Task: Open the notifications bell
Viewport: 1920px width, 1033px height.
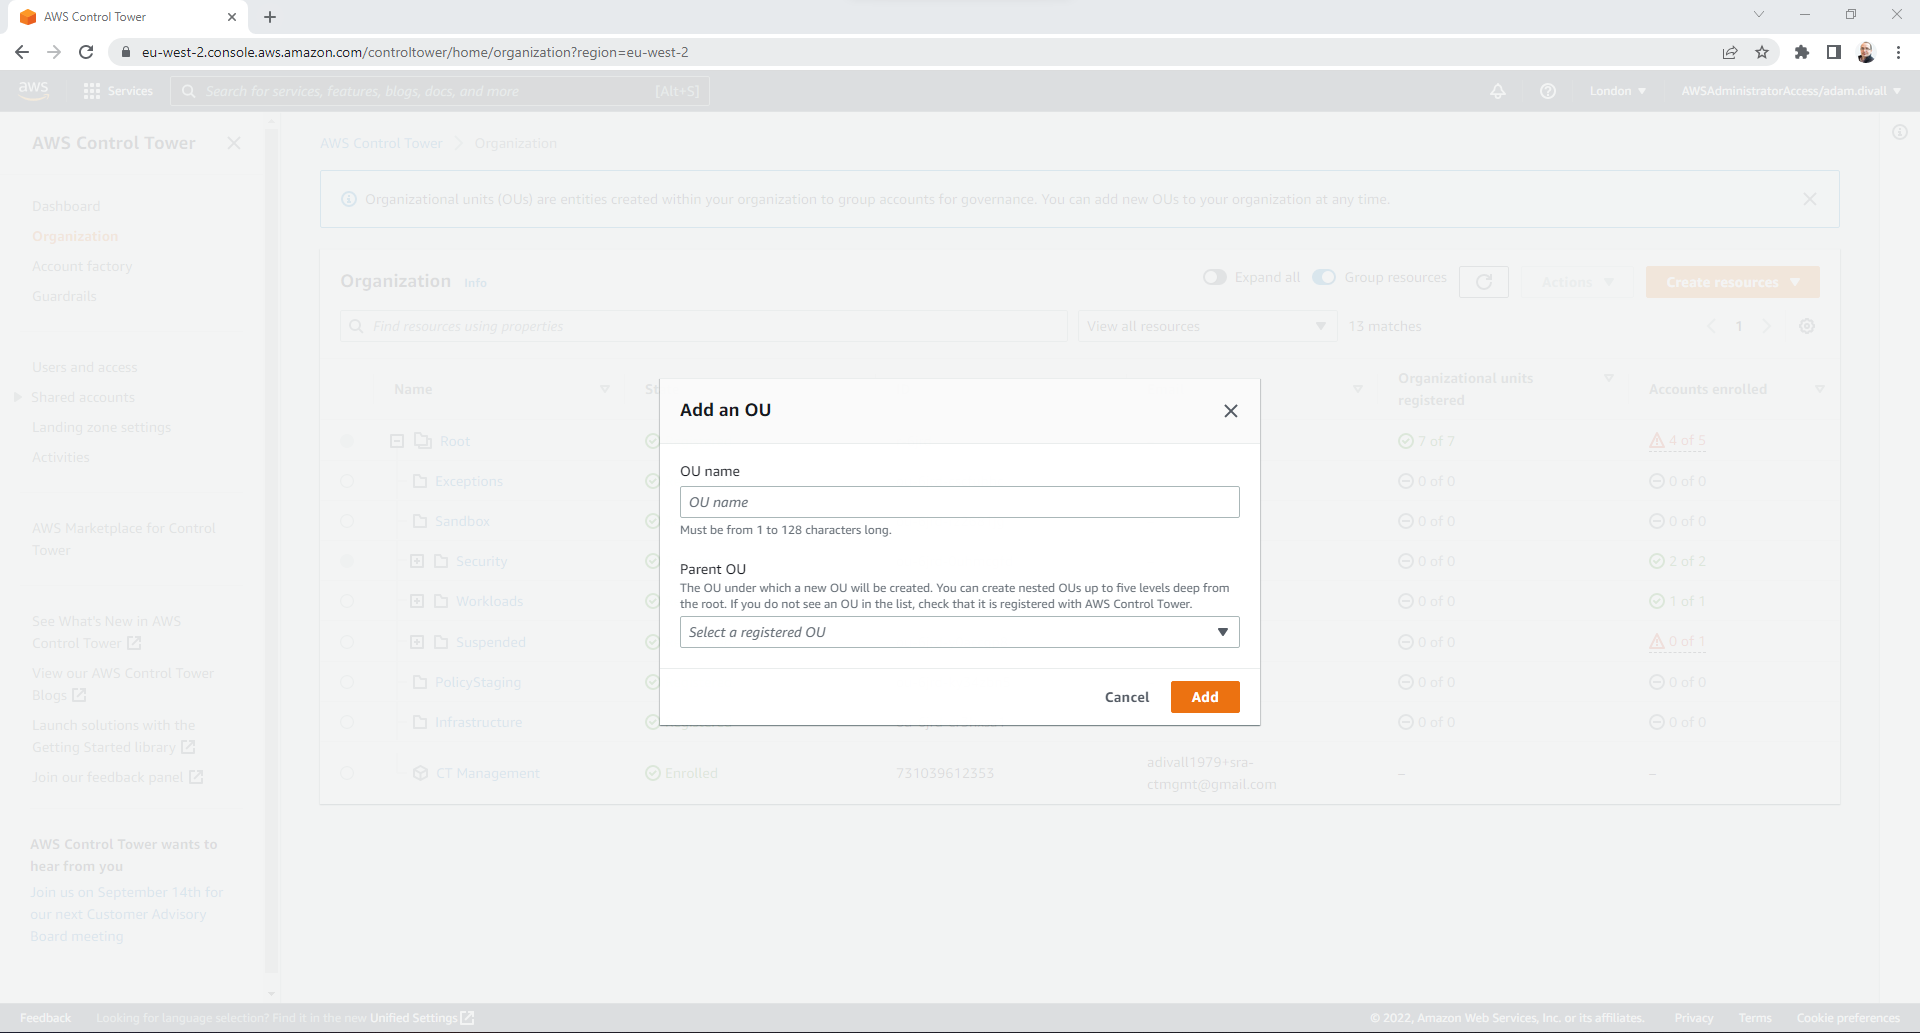Action: [x=1497, y=90]
